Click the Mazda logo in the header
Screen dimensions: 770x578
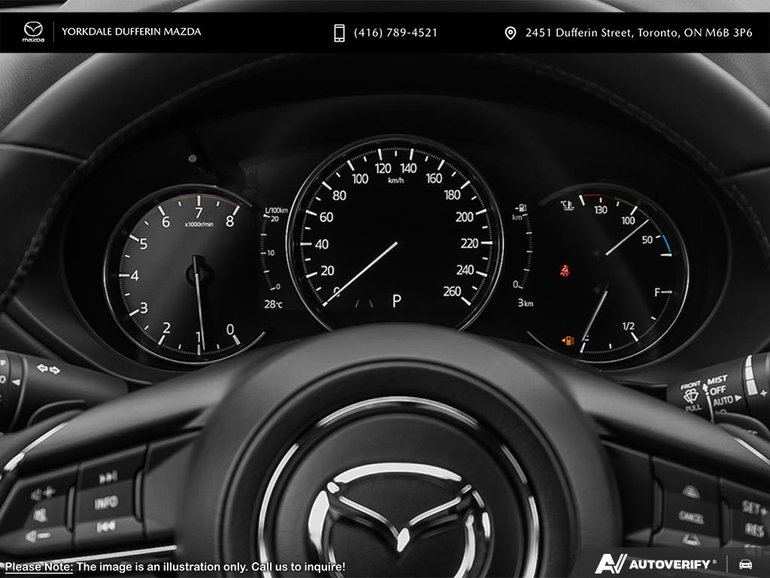[x=34, y=33]
